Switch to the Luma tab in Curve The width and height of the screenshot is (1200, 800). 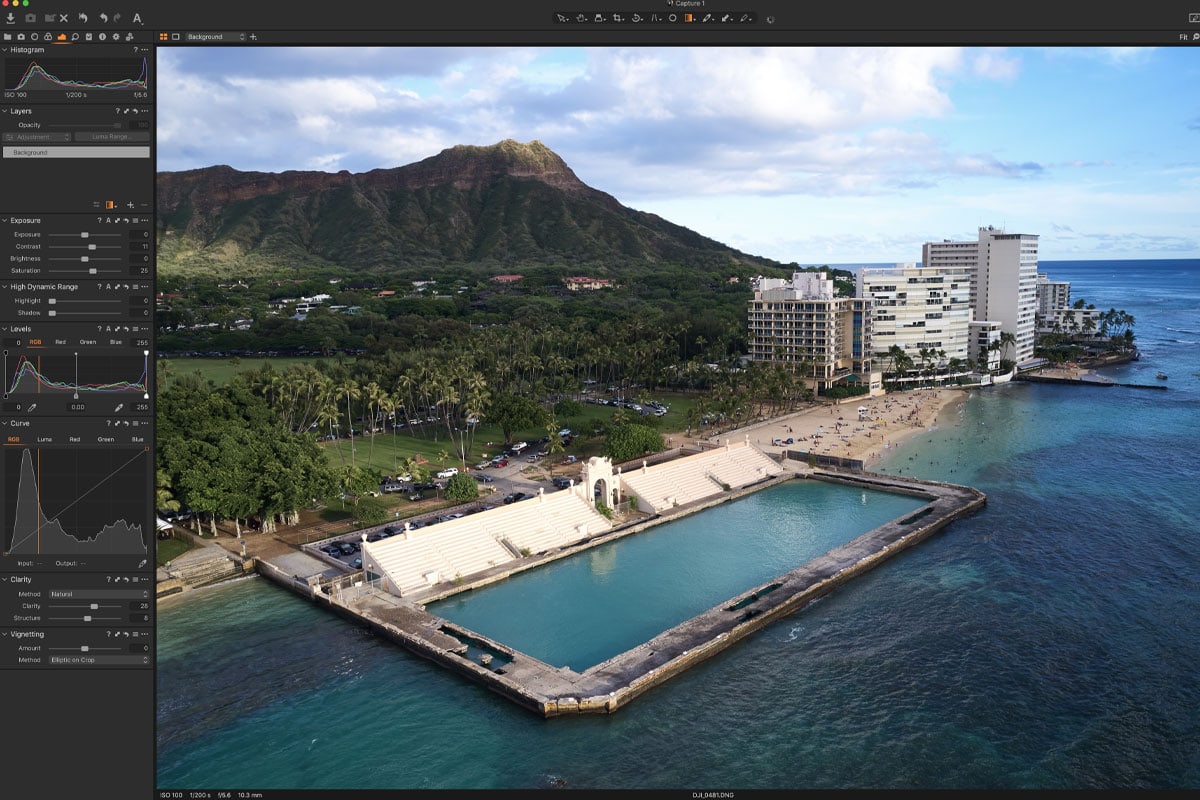pos(44,439)
